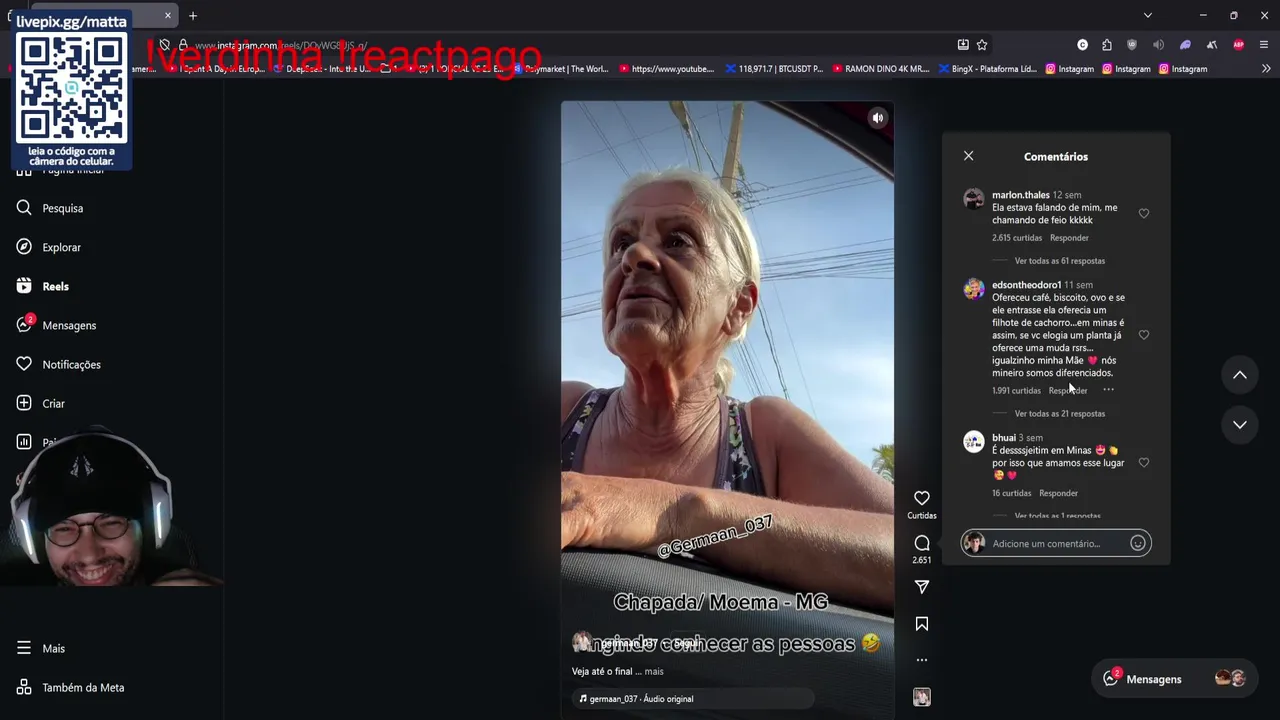Viewport: 1280px width, 720px height.
Task: Close the Comentários panel
Action: 968,156
